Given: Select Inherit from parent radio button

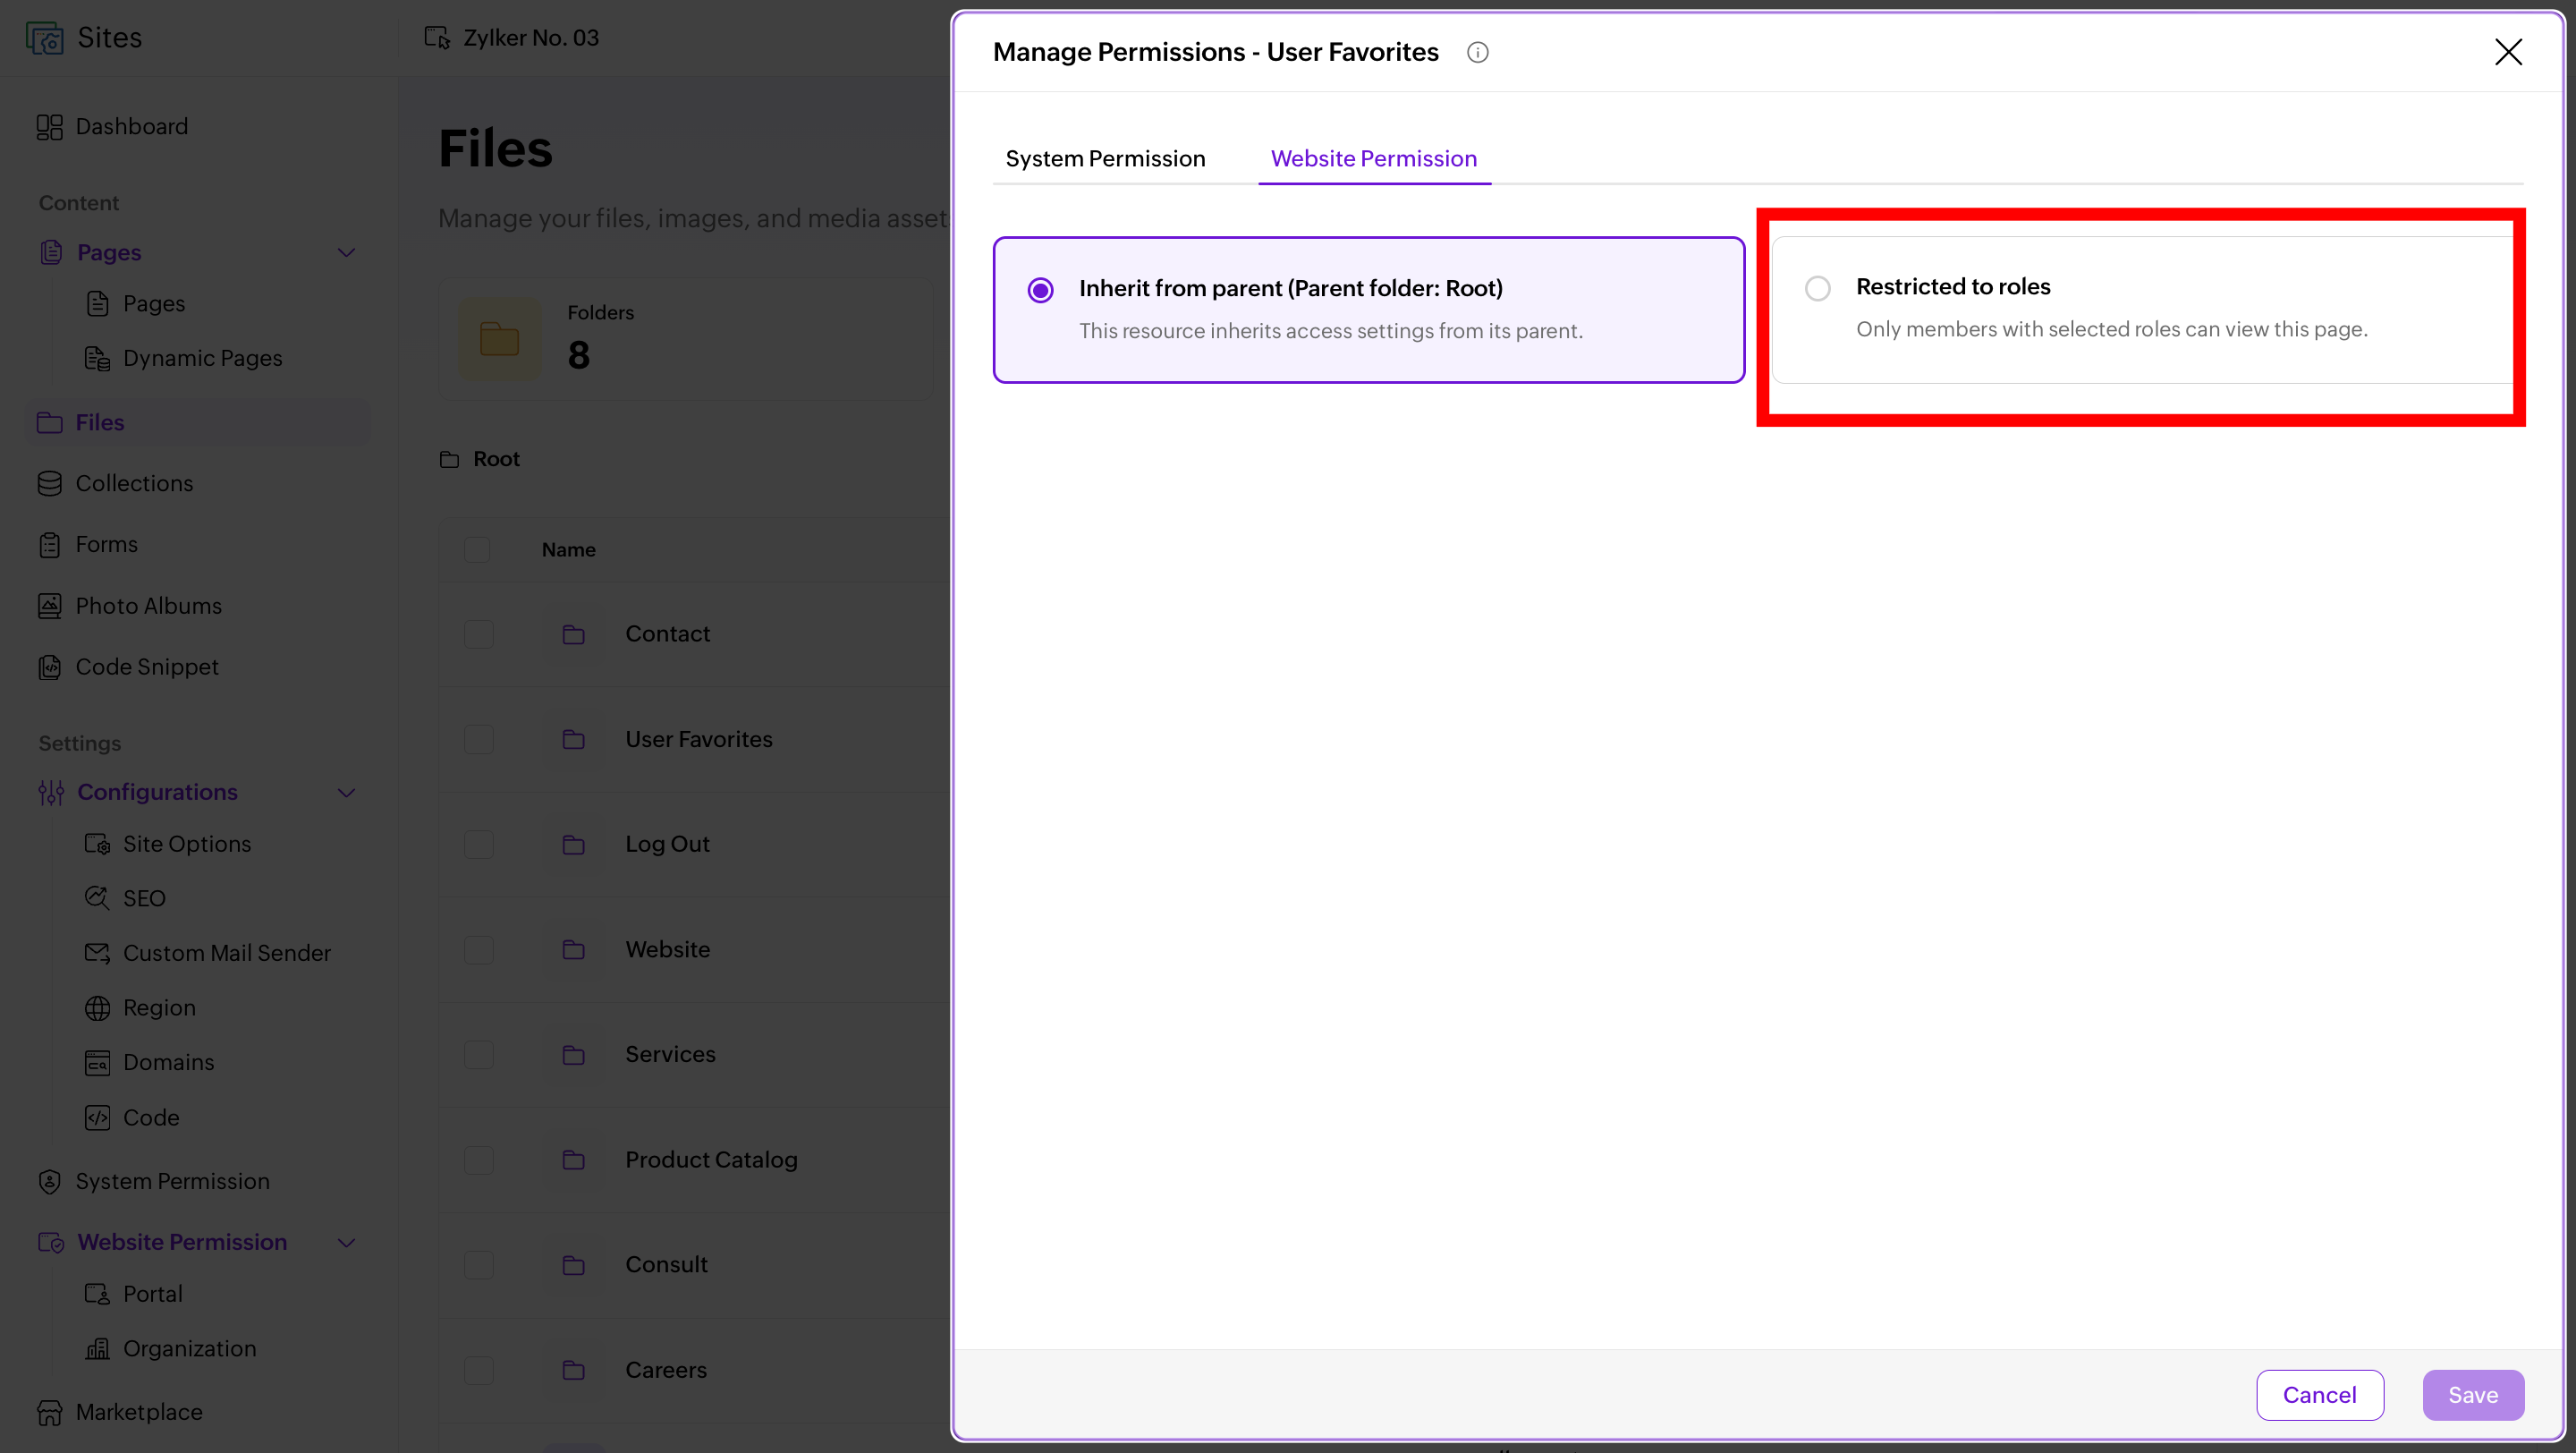Looking at the screenshot, I should 1040,290.
